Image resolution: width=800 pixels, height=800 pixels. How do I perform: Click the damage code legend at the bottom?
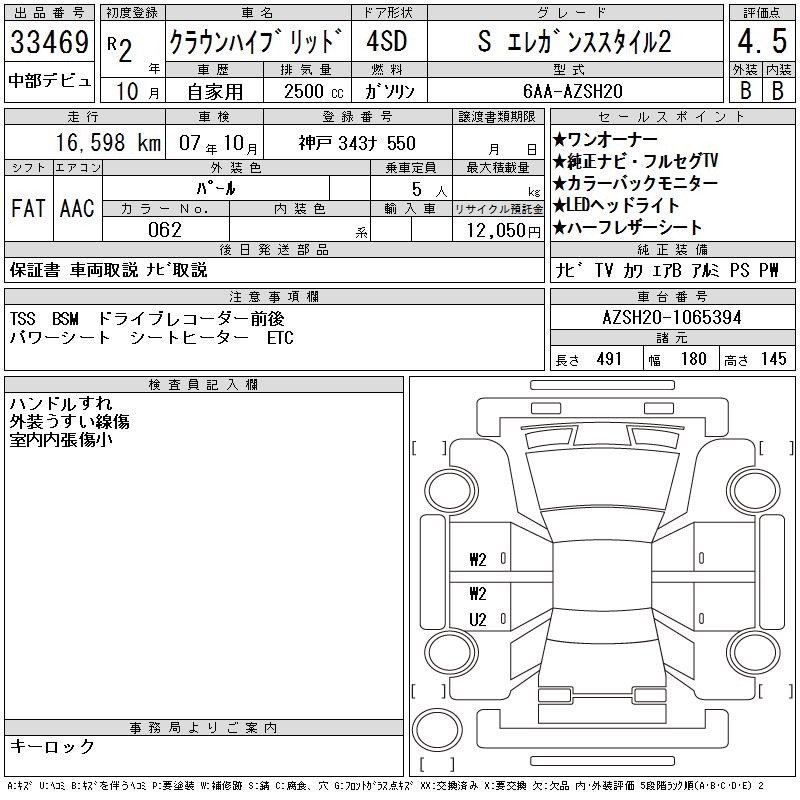[x=386, y=786]
